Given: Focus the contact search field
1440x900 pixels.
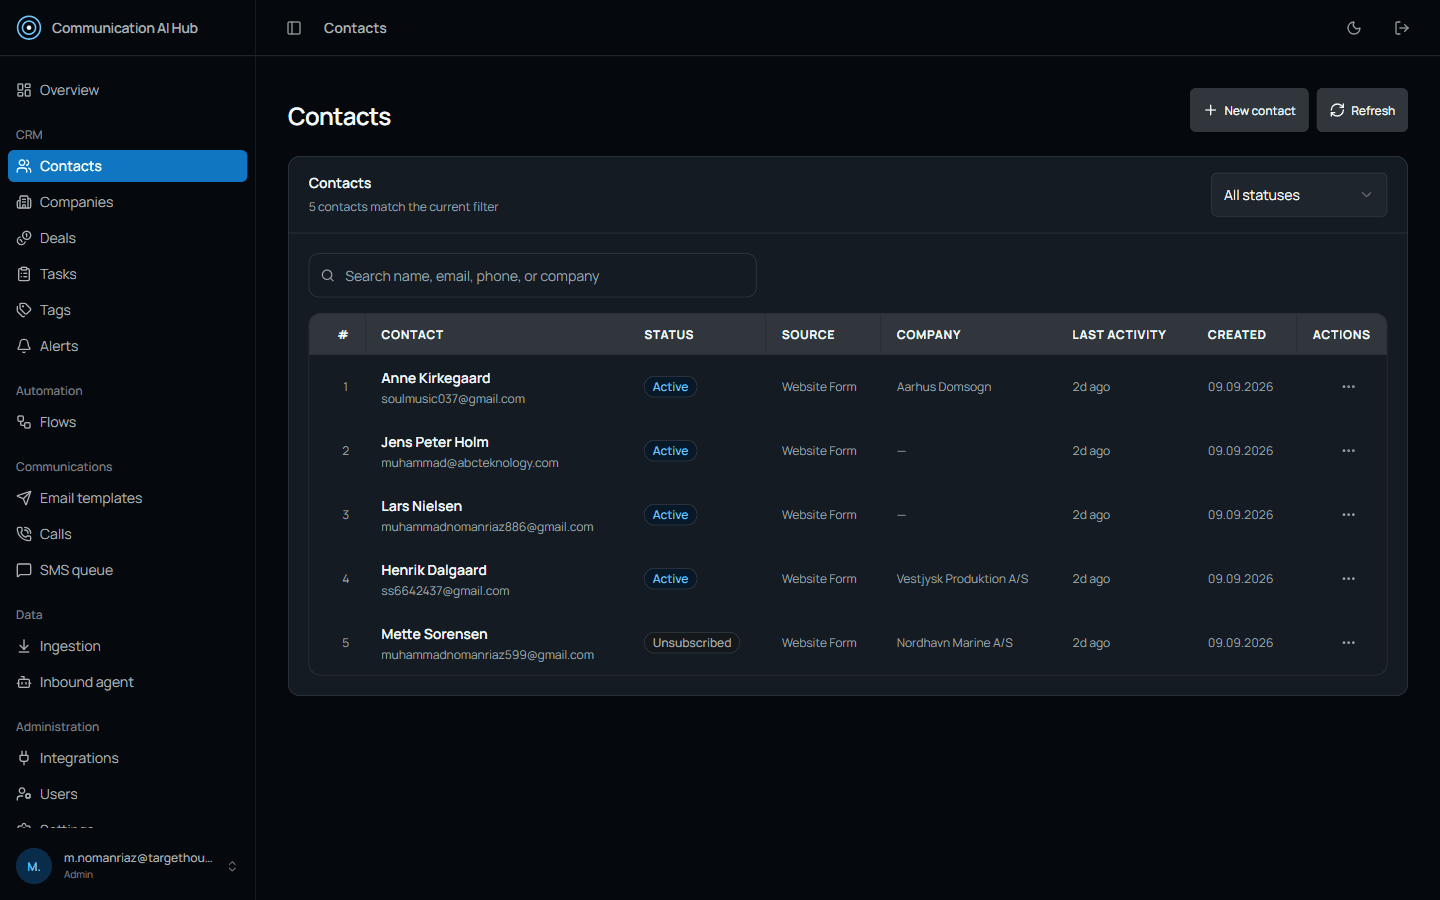Looking at the screenshot, I should coord(532,275).
